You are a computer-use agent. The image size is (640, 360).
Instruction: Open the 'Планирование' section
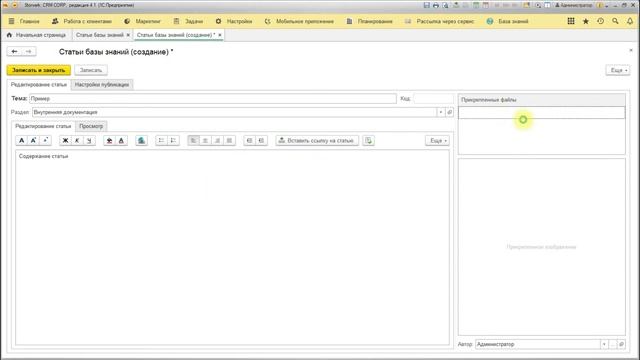click(x=369, y=21)
